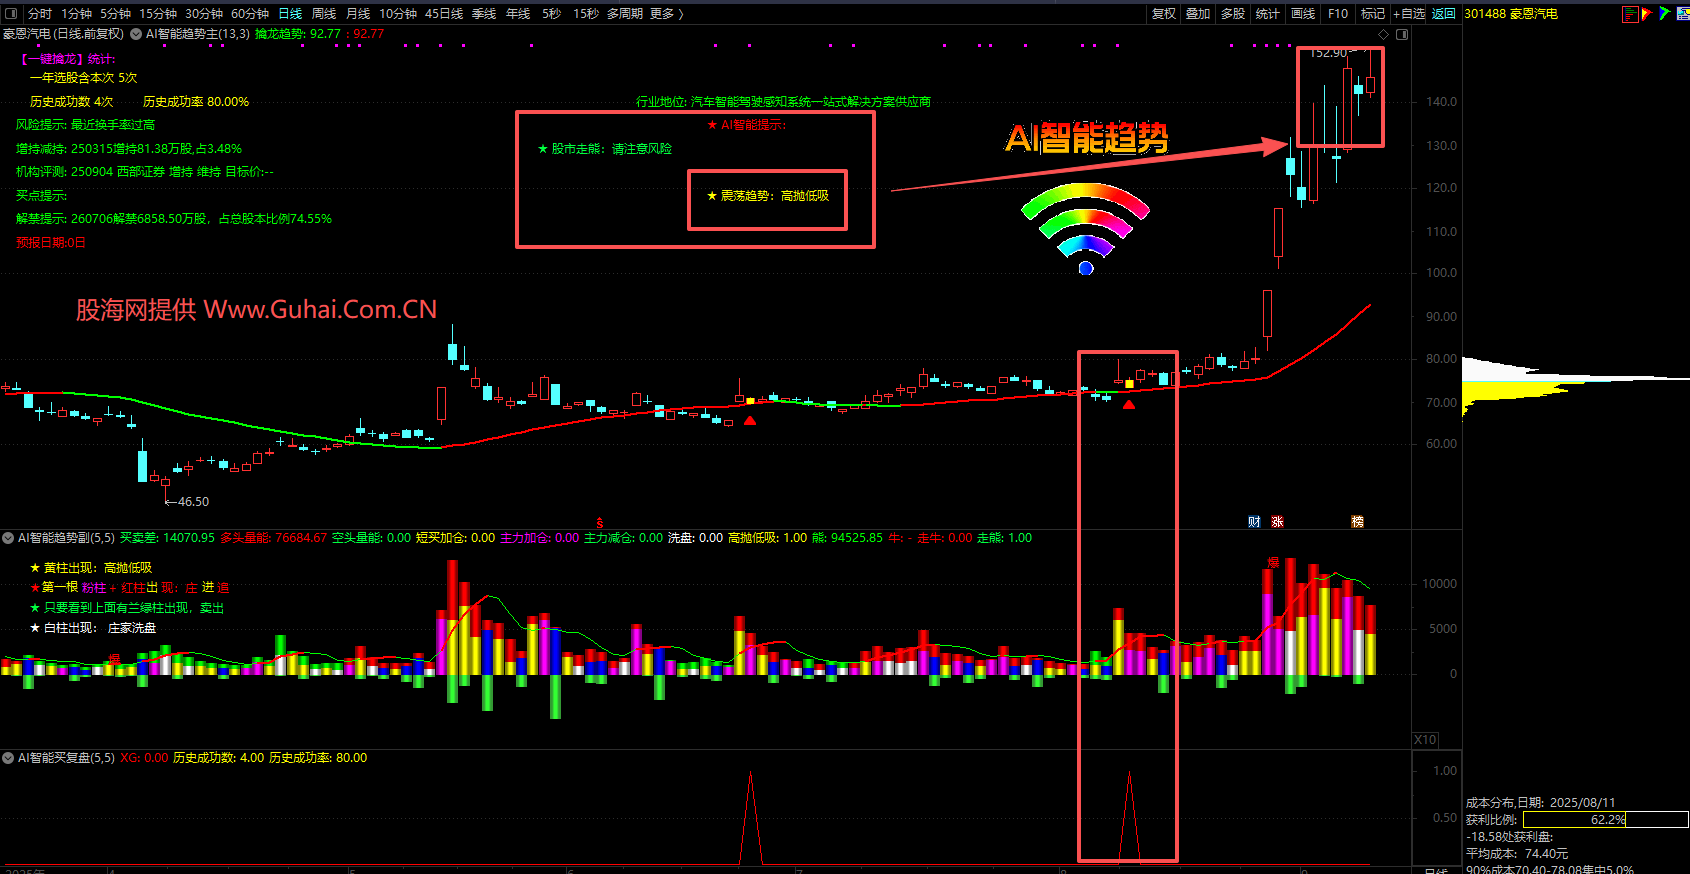Viewport: 1690px width, 874px height.
Task: Select the 周线 weekly period tab
Action: click(324, 14)
